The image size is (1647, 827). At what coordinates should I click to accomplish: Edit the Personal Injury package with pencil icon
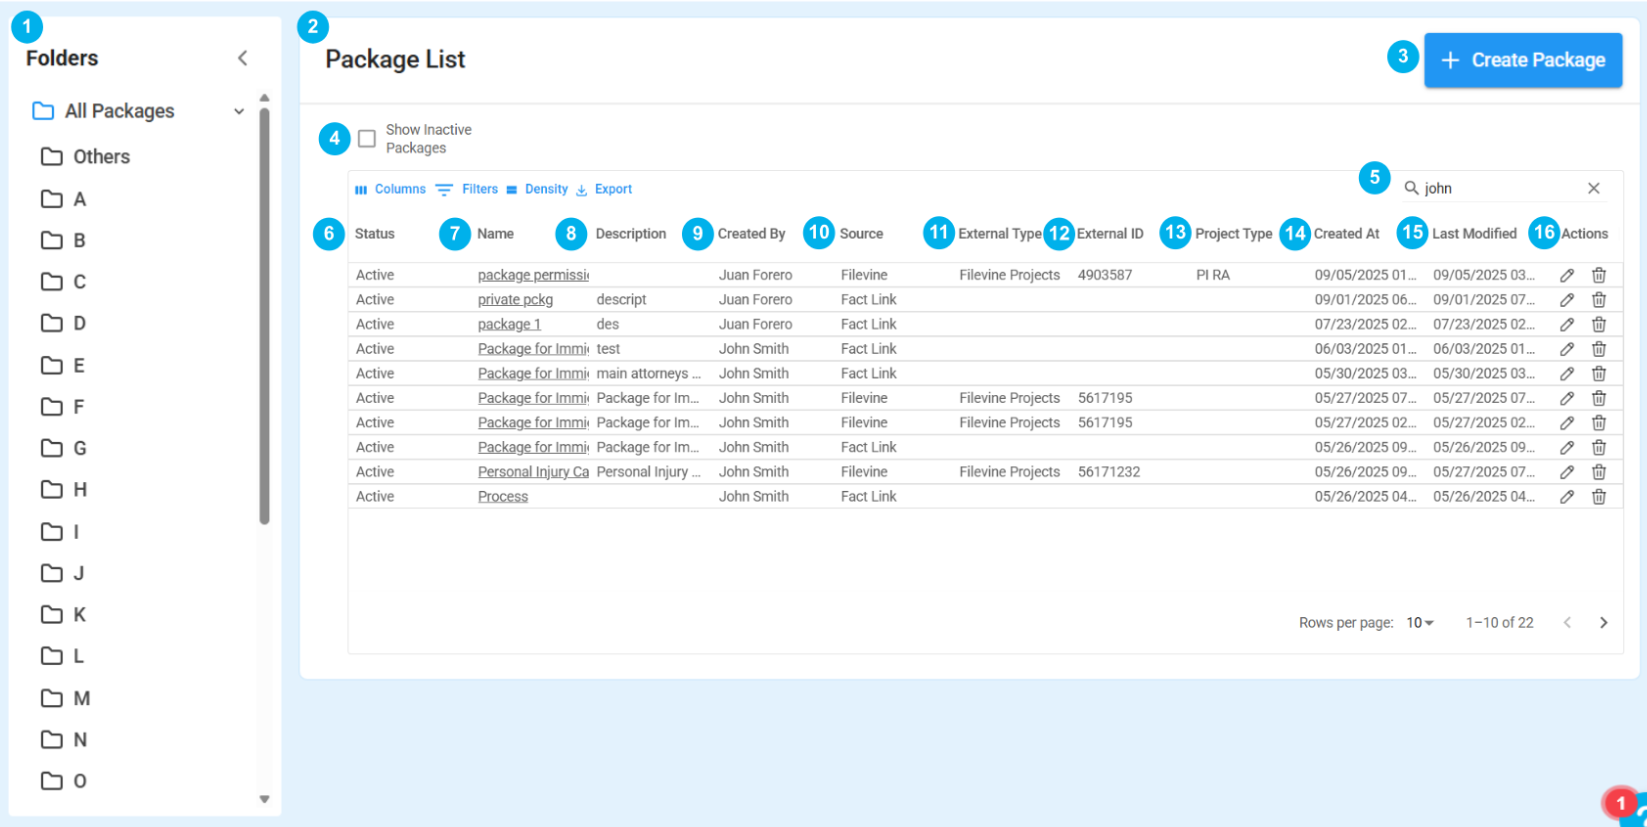[x=1567, y=472]
